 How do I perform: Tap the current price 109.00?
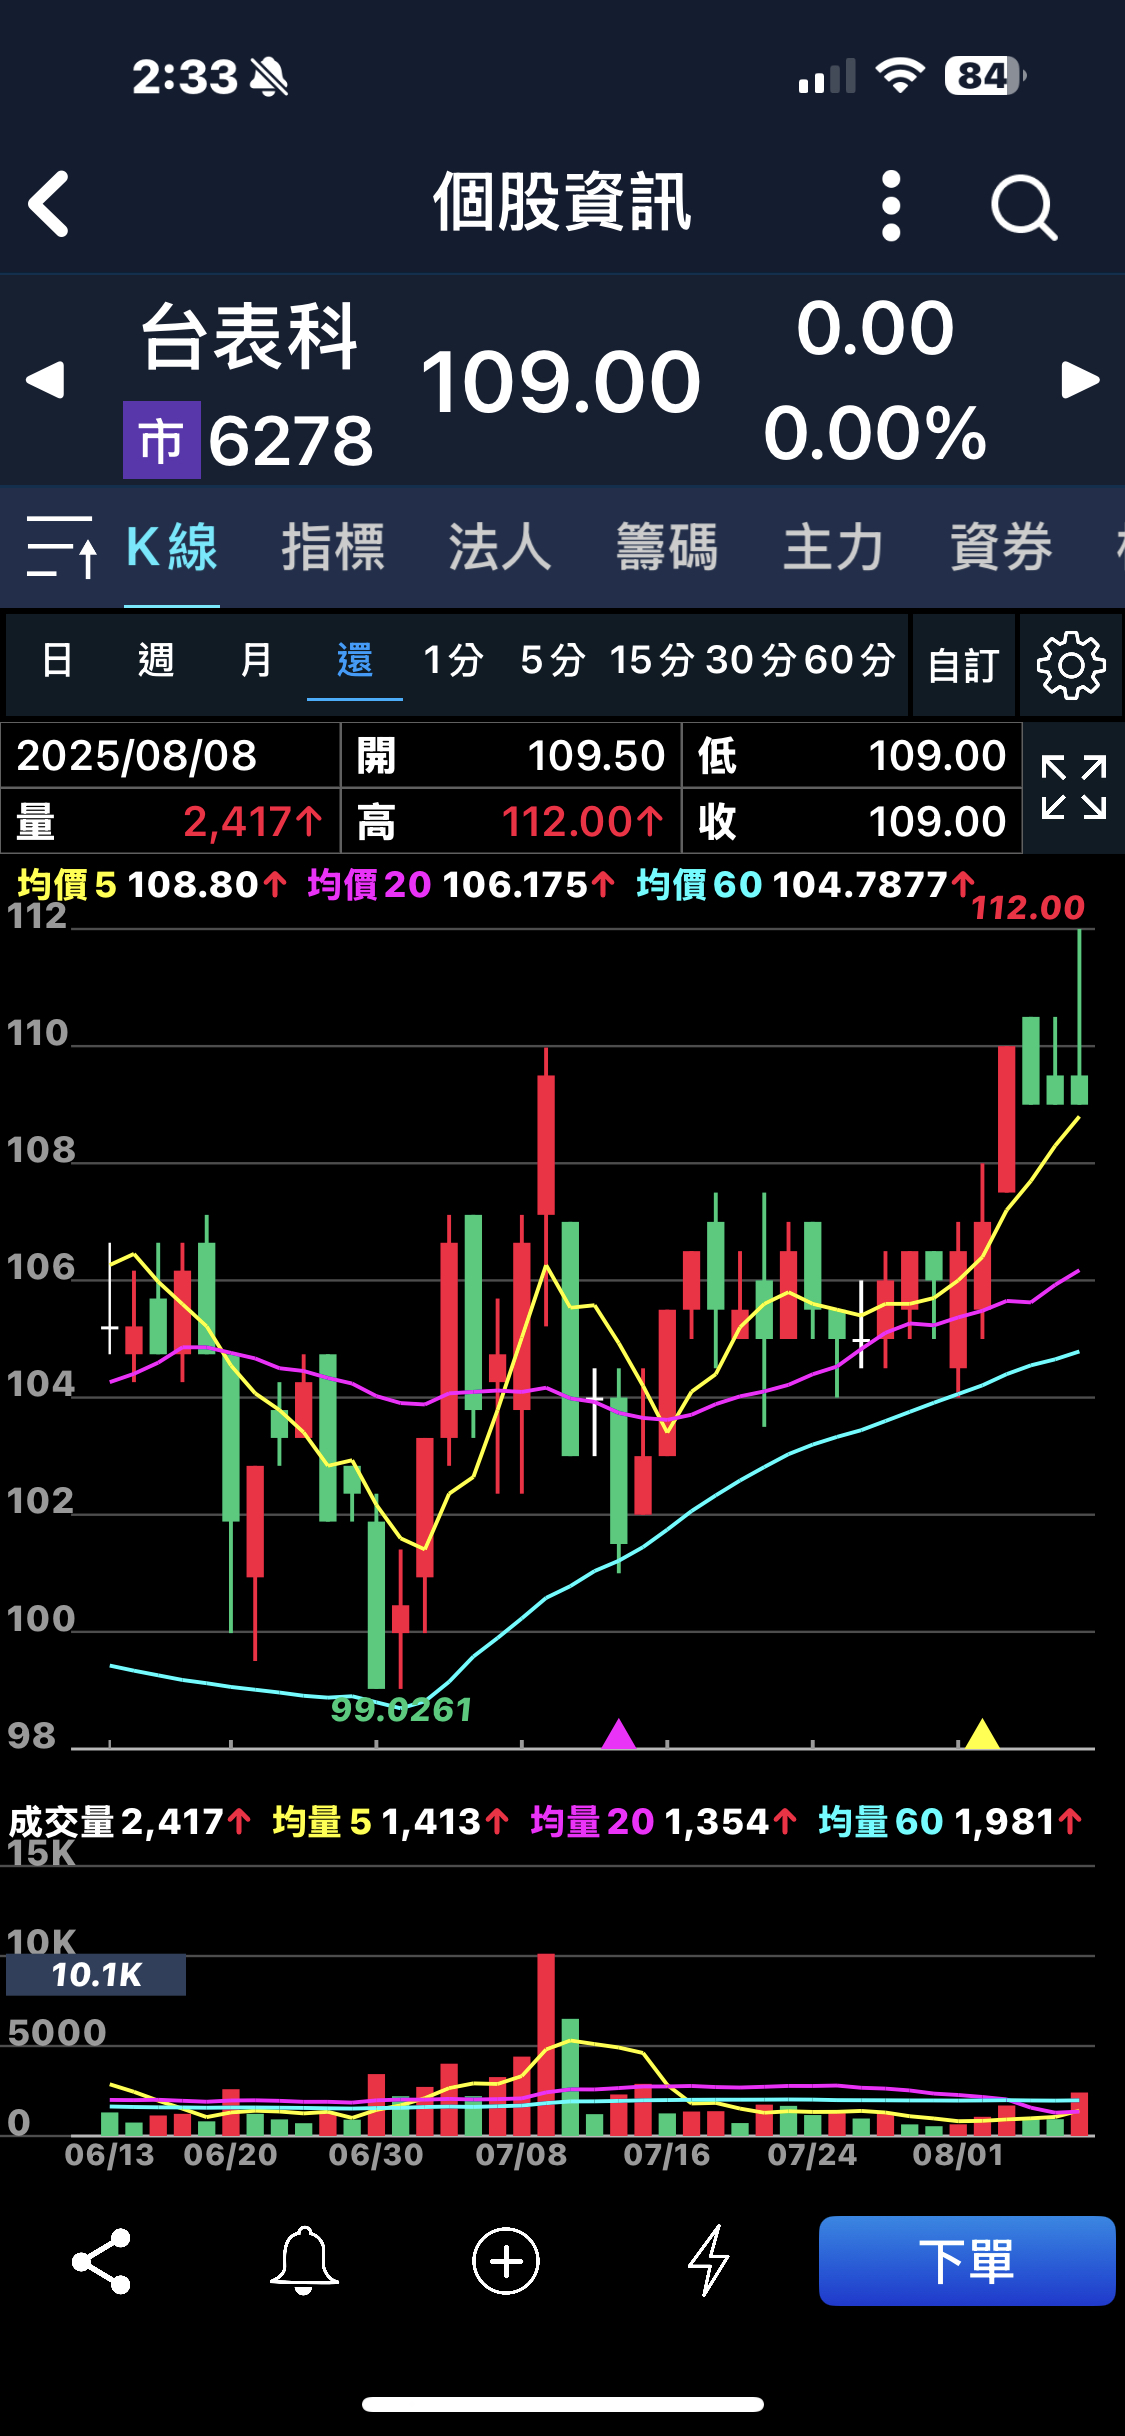coord(561,381)
